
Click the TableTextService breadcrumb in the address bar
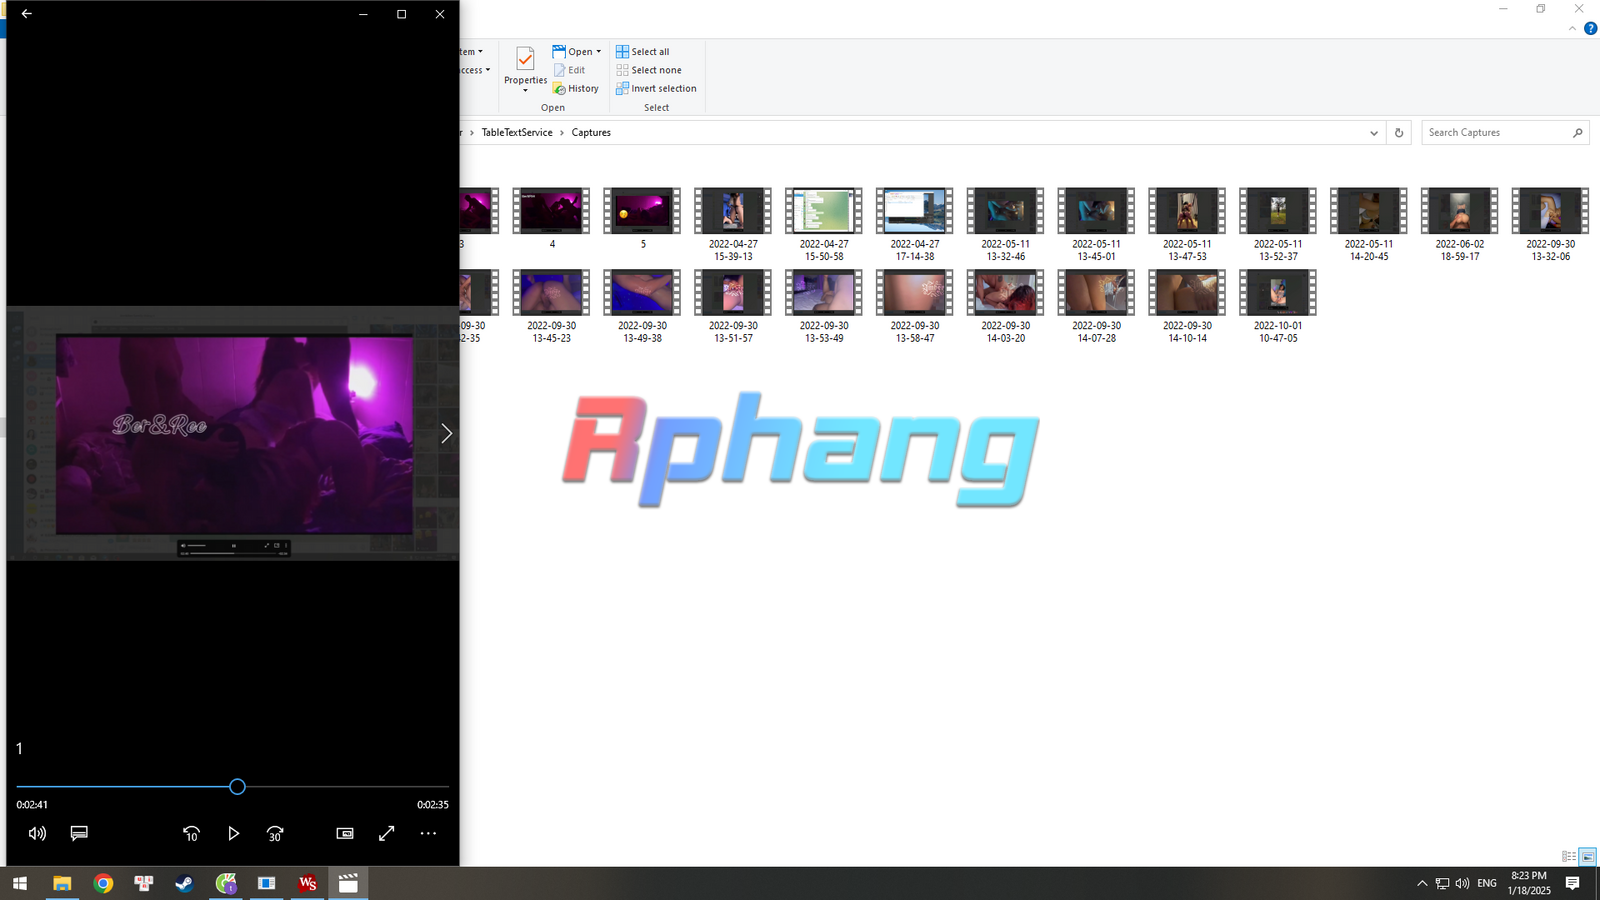point(517,133)
